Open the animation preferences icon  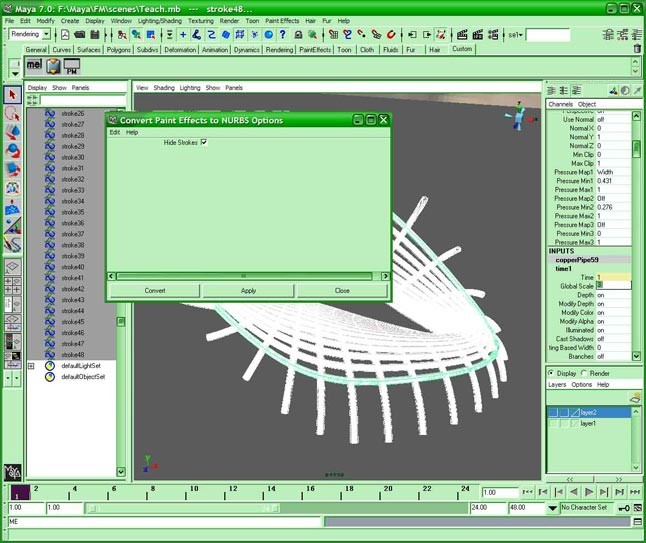pyautogui.click(x=637, y=508)
